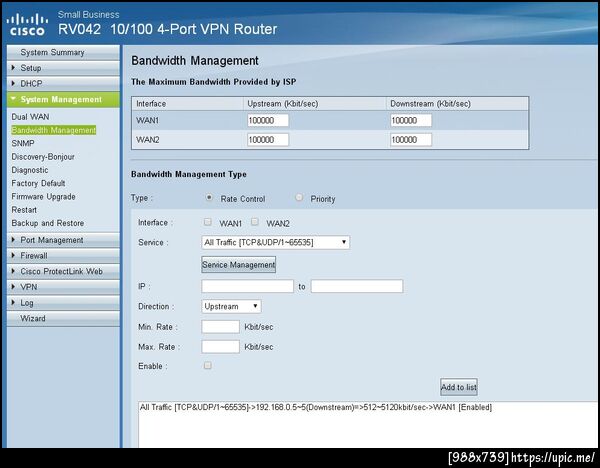Open the Service dropdown list
This screenshot has height=468, width=600.
pos(276,242)
